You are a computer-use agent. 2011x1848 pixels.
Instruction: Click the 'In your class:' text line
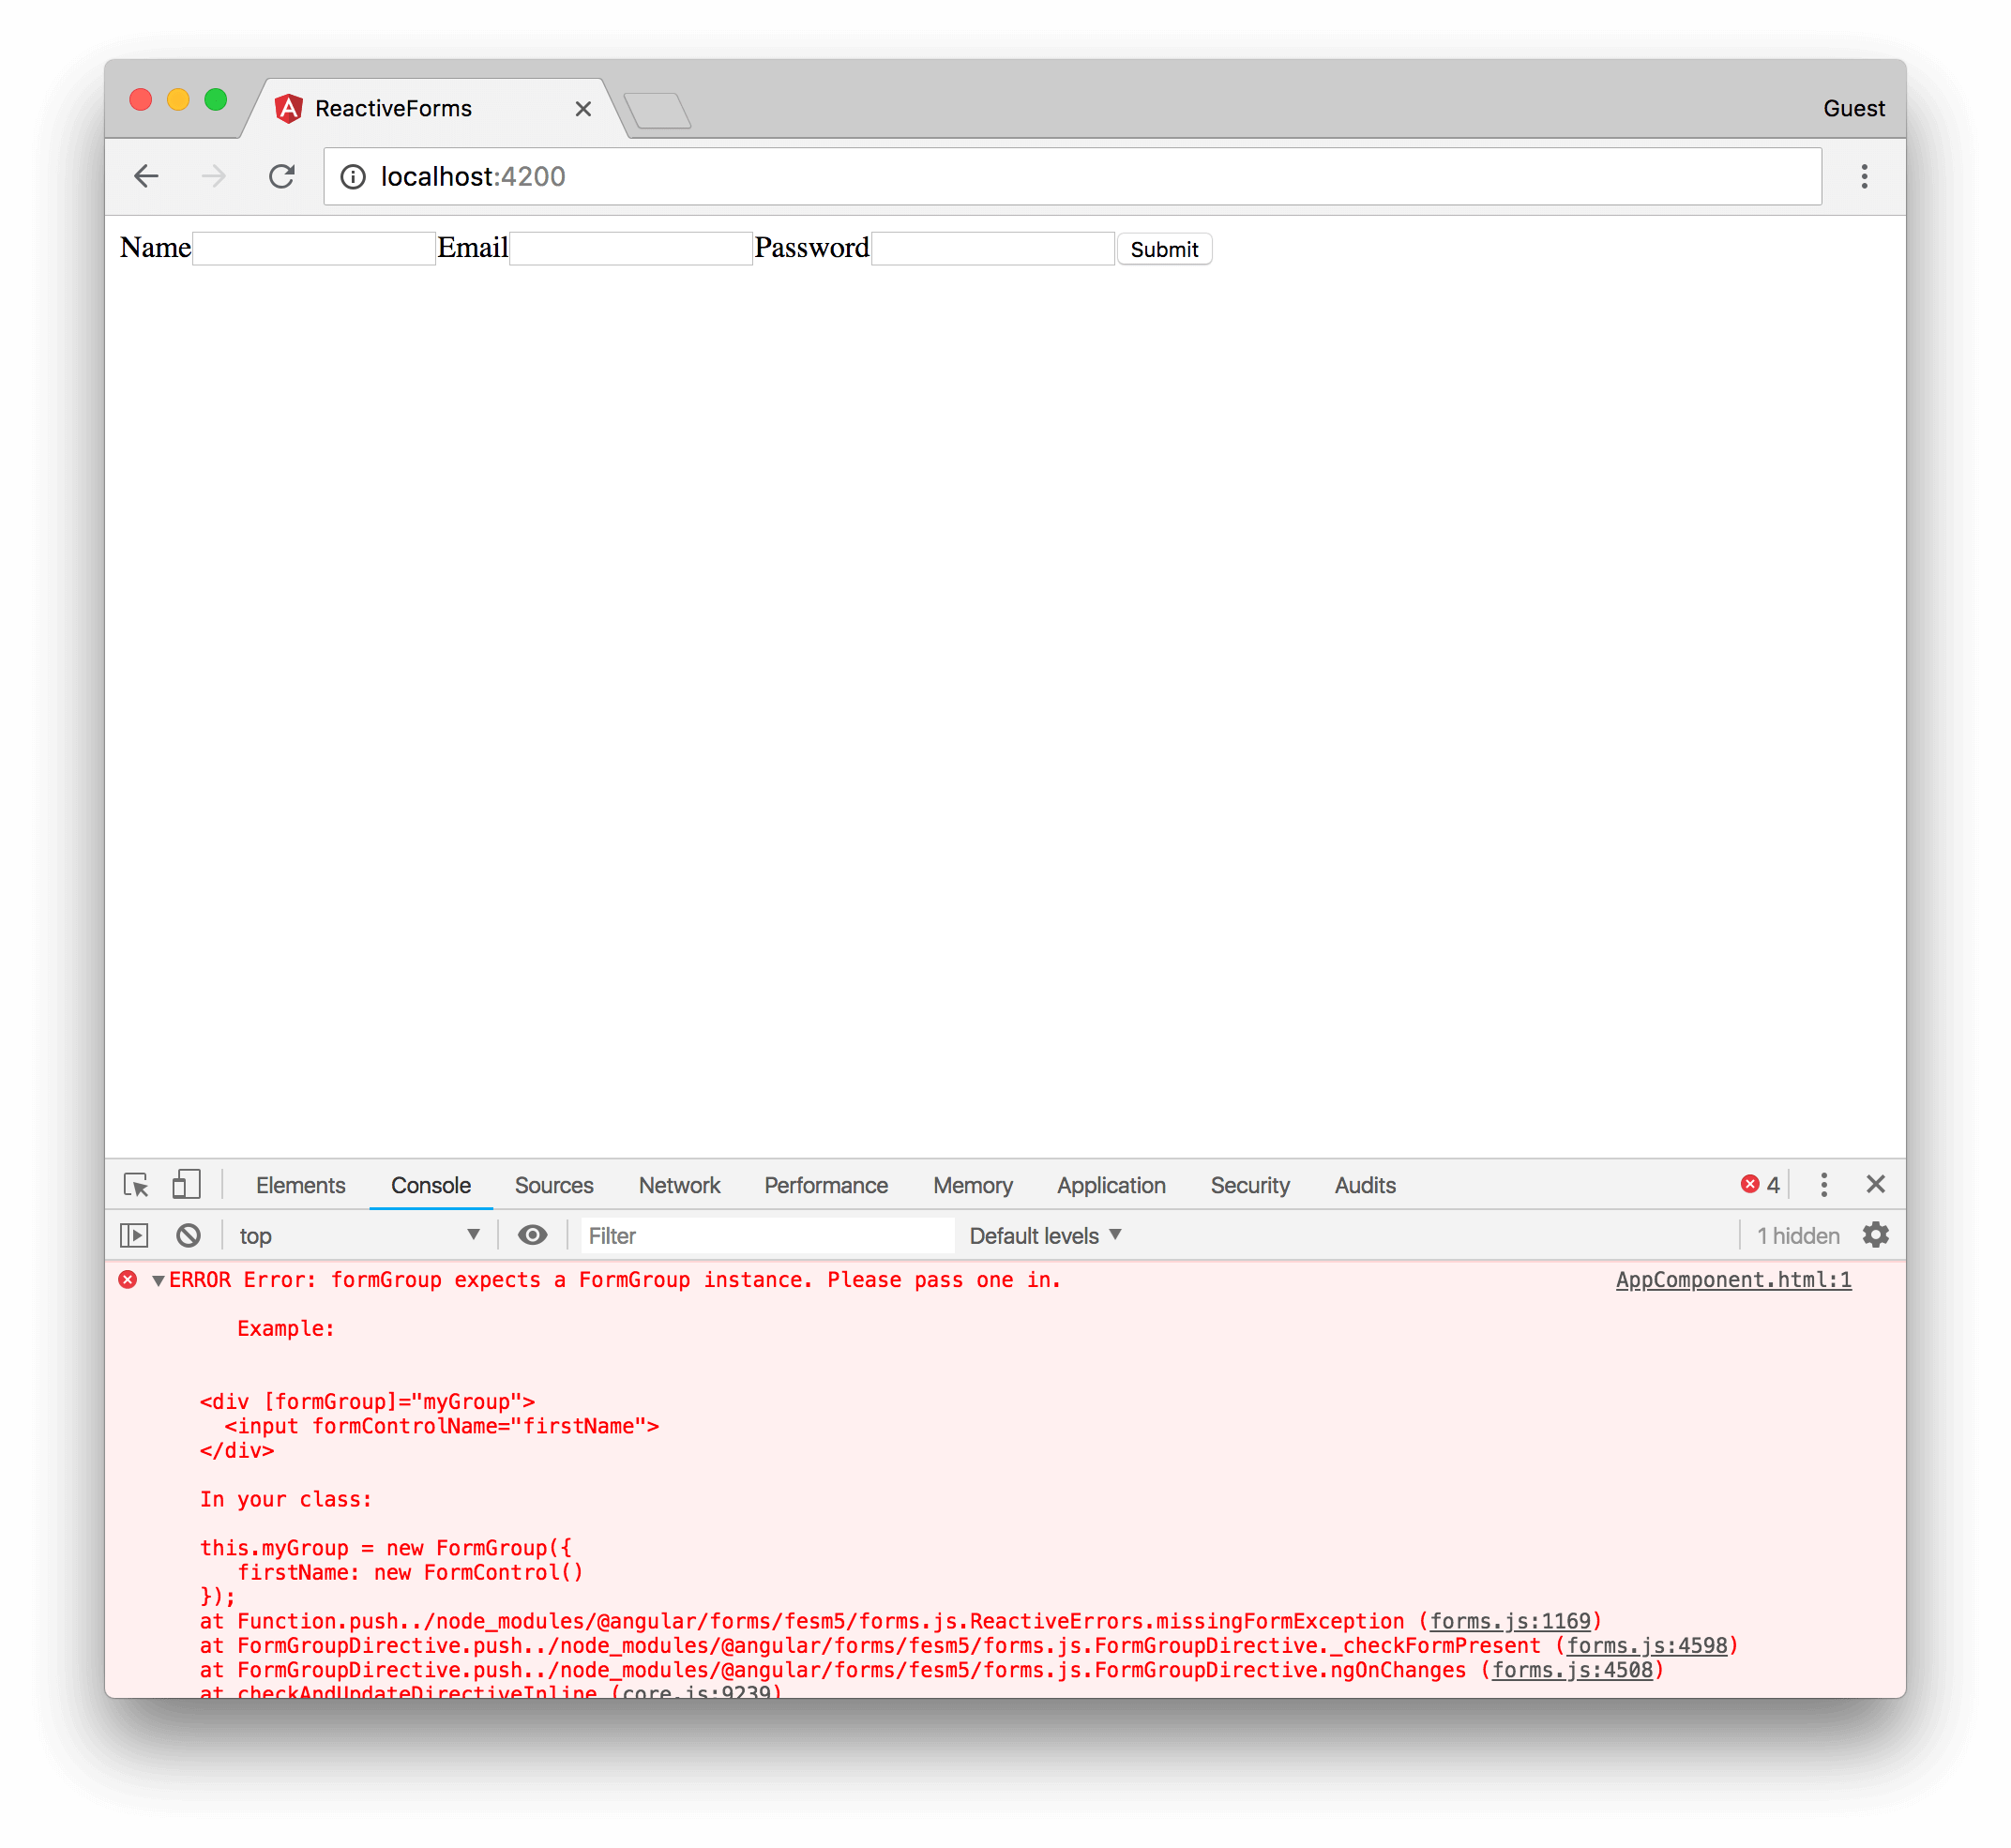(285, 1499)
